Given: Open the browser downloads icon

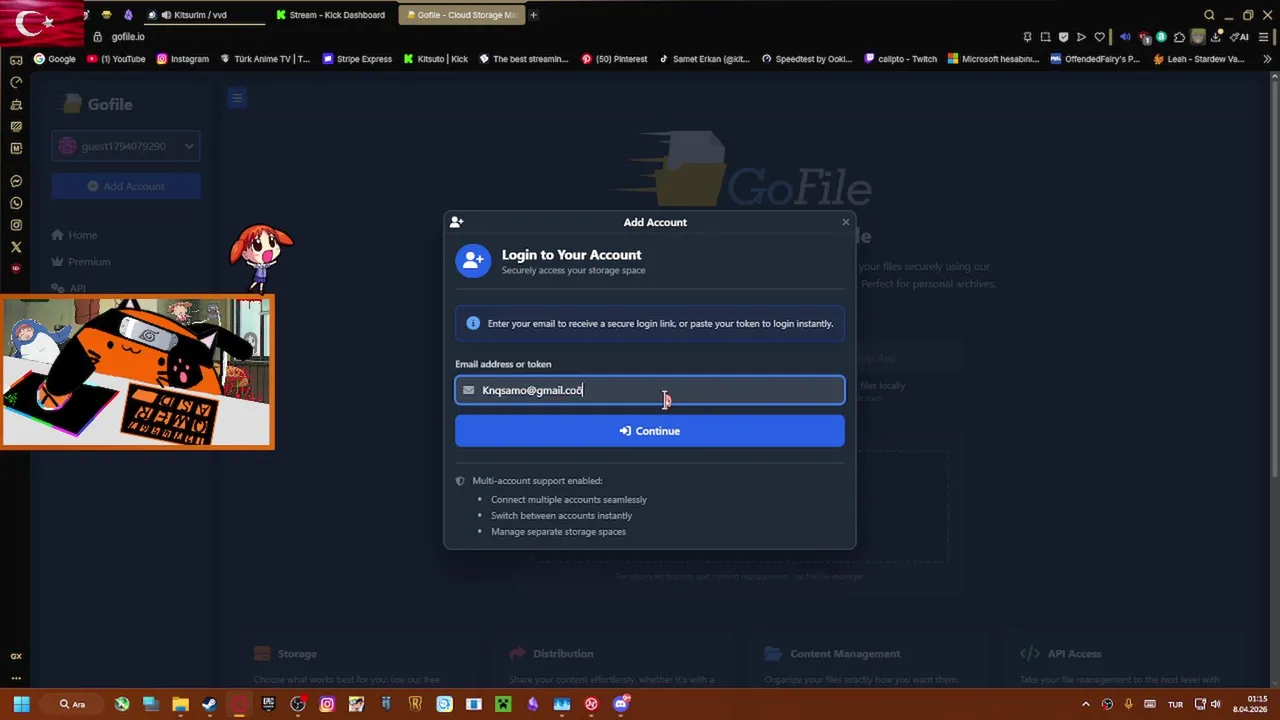Looking at the screenshot, I should pos(1217,37).
